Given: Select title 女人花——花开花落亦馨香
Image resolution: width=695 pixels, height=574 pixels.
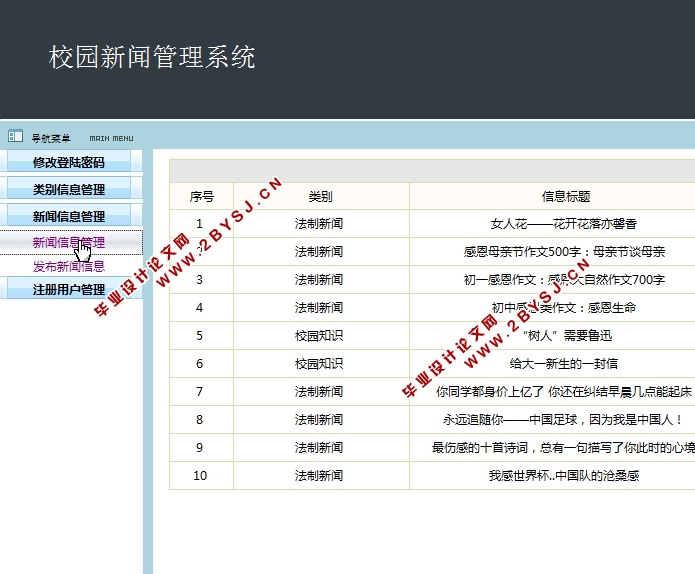Looking at the screenshot, I should pos(563,223).
